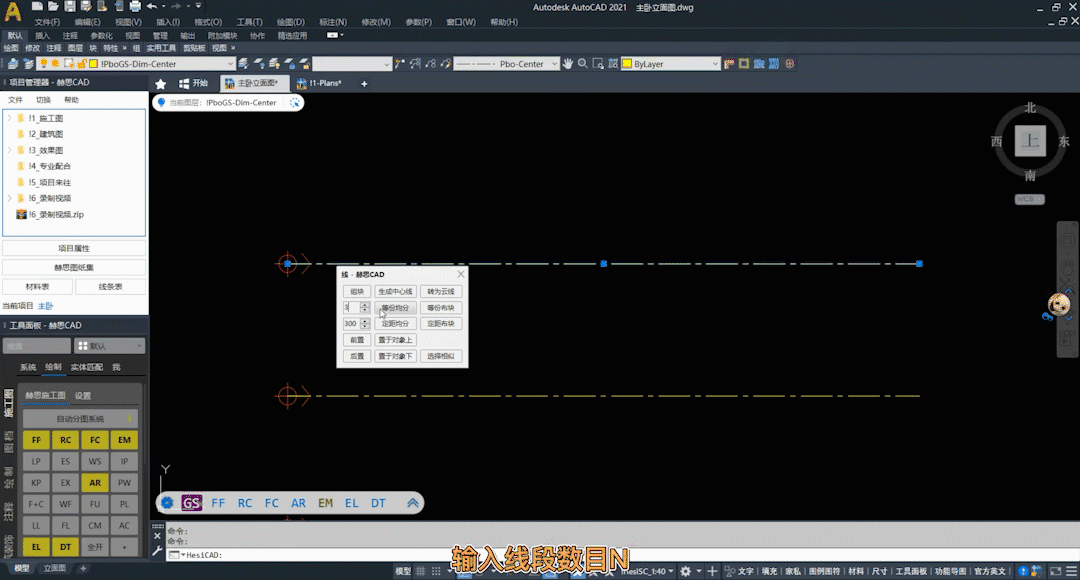The height and width of the screenshot is (580, 1080).
Task: Click the Pan hand tool icon
Action: pos(568,63)
